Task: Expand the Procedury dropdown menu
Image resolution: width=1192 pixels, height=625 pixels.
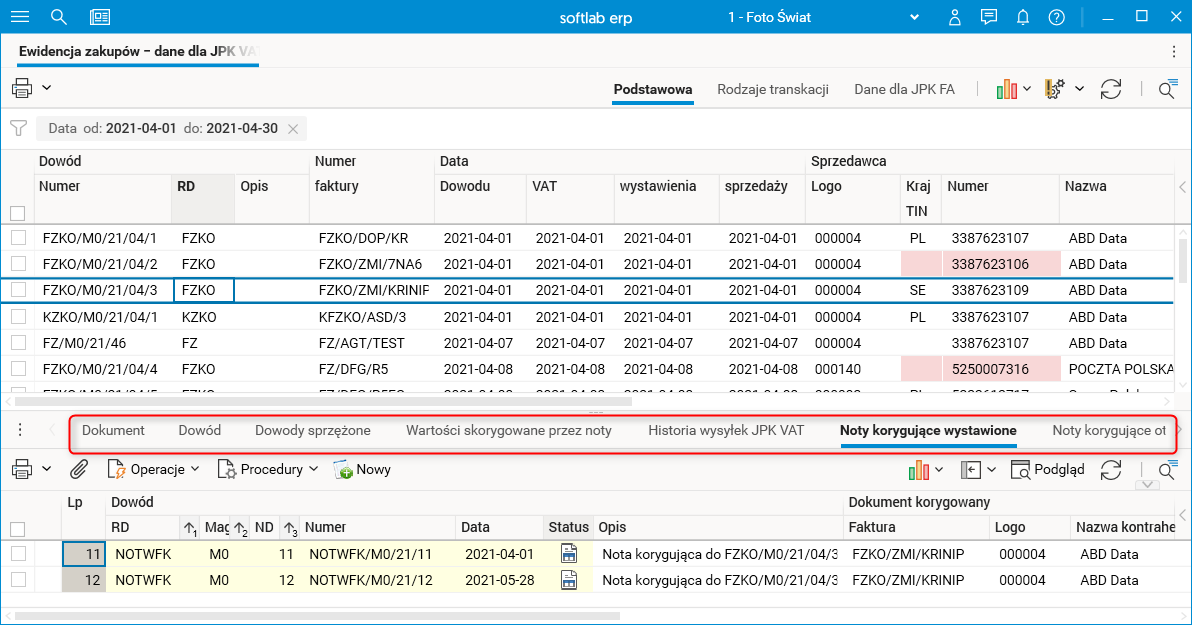Action: tap(268, 469)
